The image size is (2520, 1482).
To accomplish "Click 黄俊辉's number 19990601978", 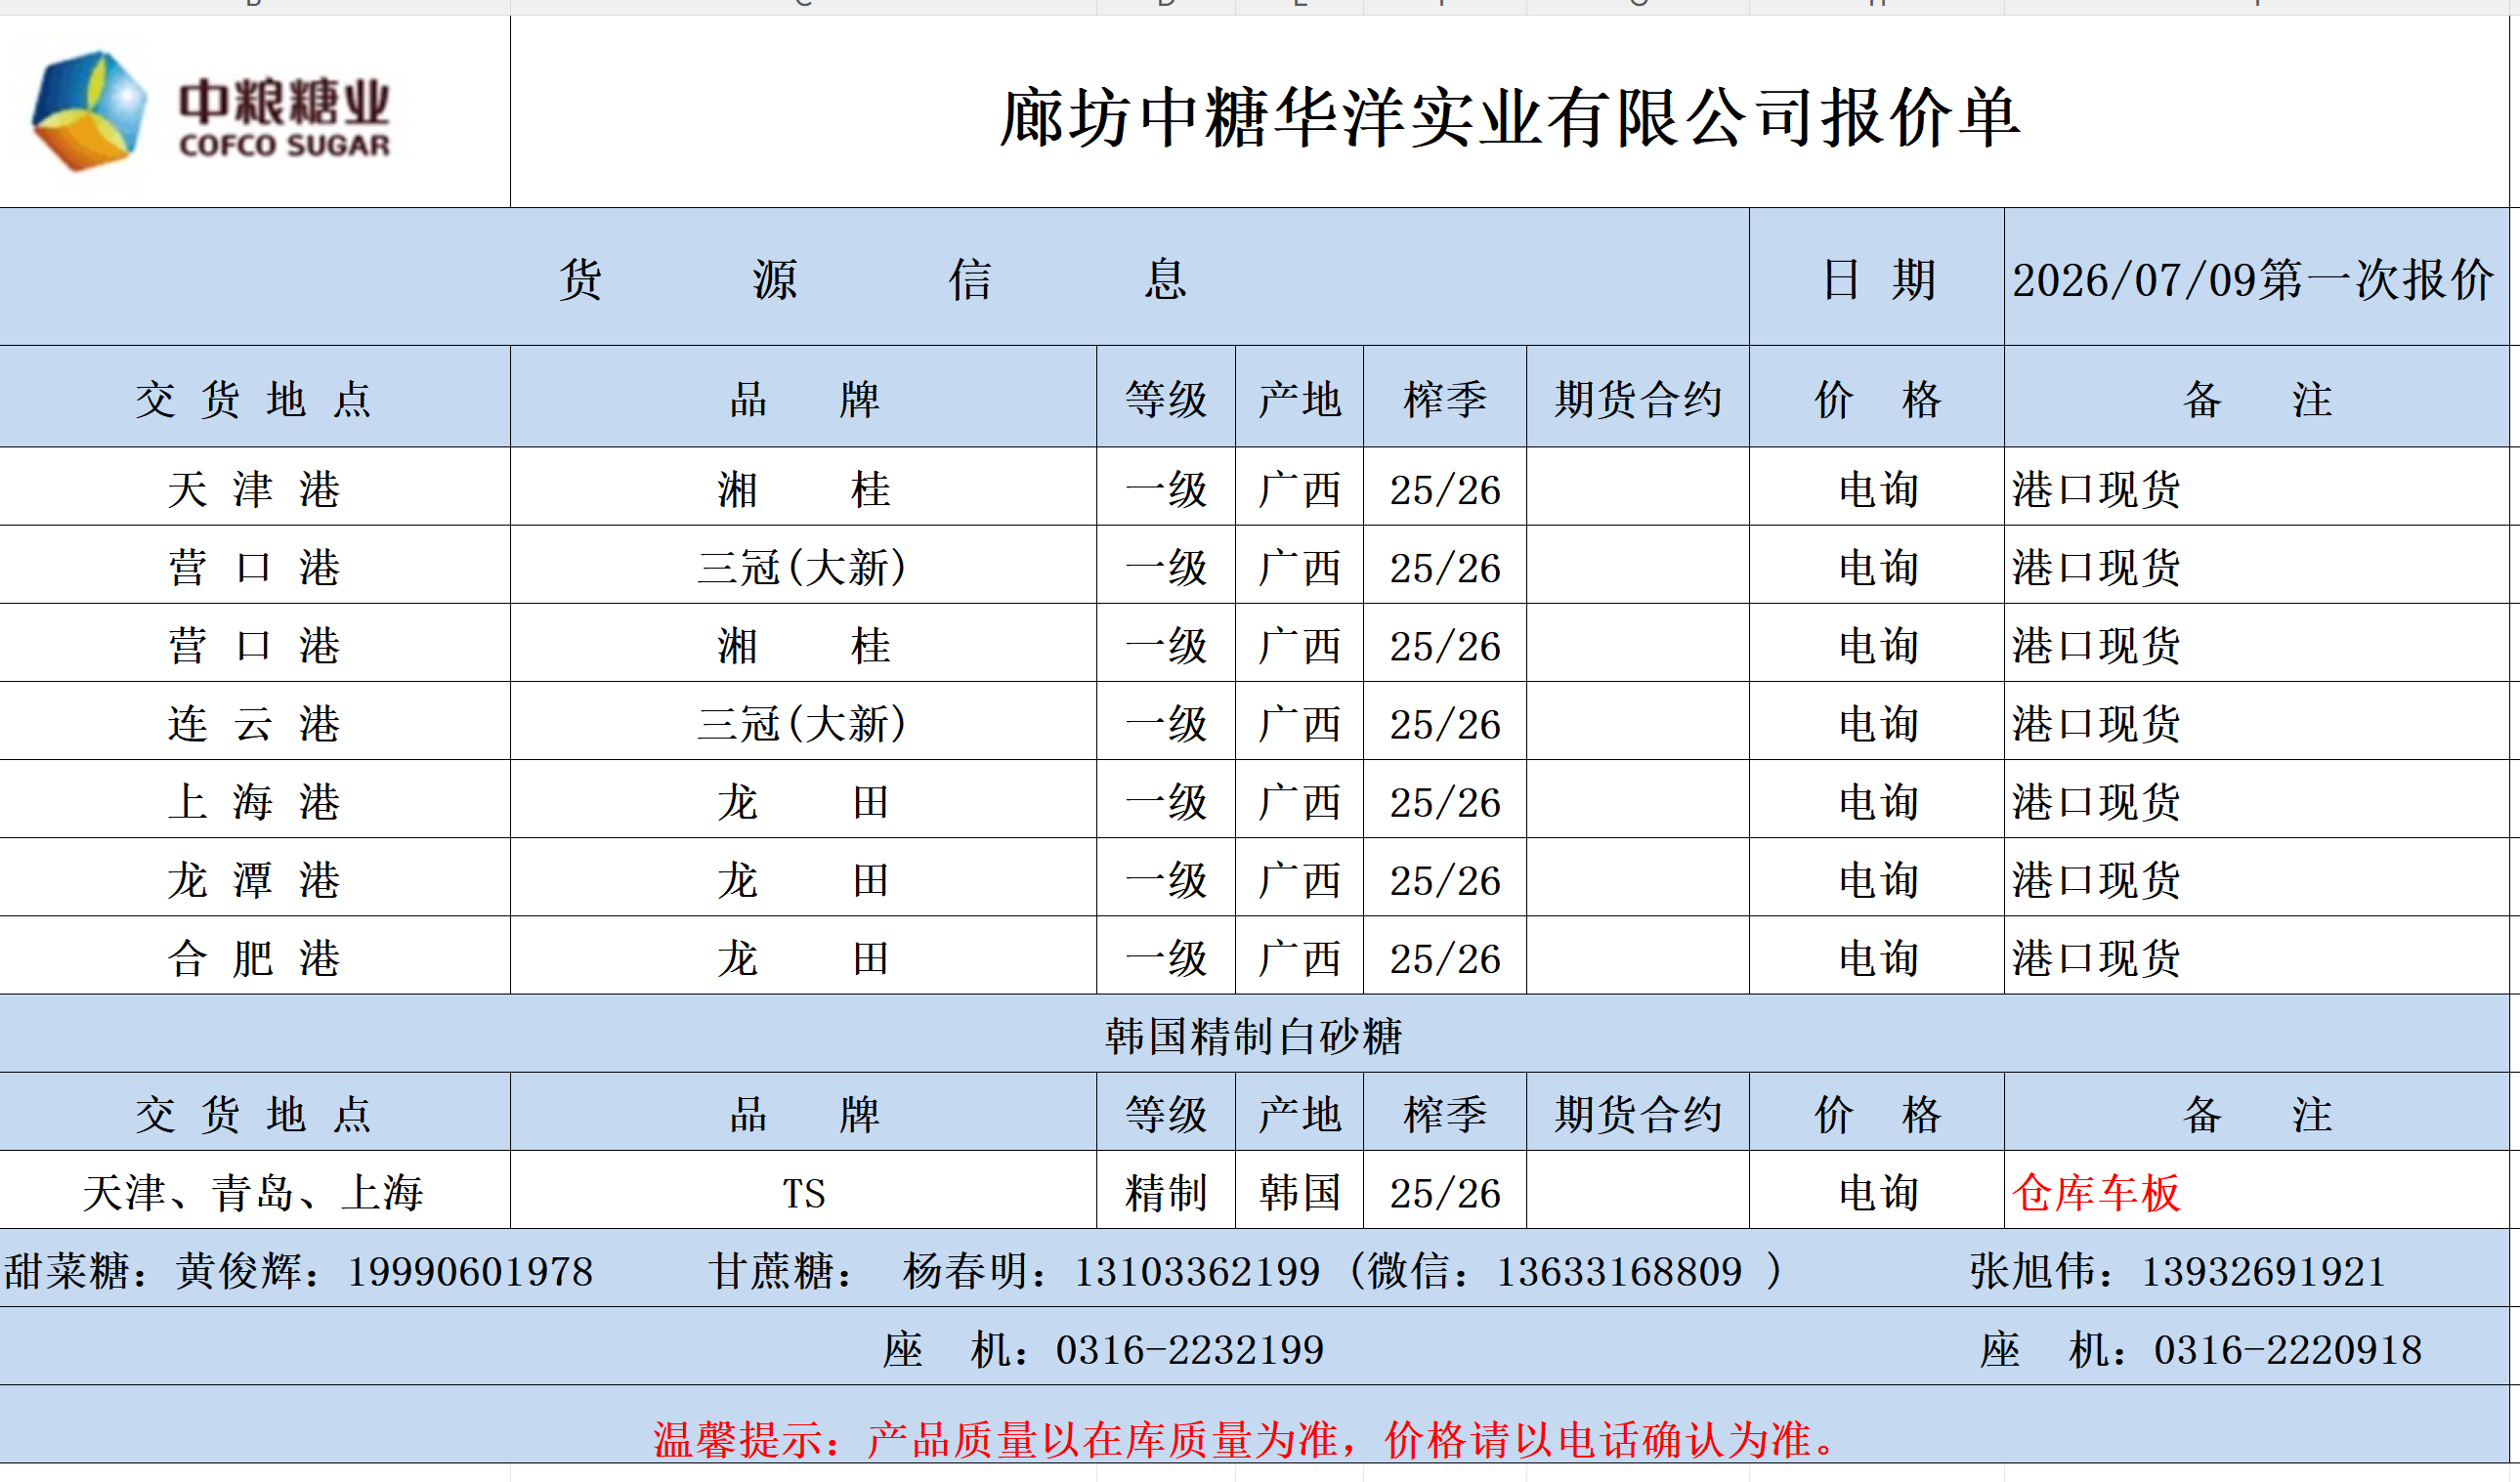I will click(470, 1271).
